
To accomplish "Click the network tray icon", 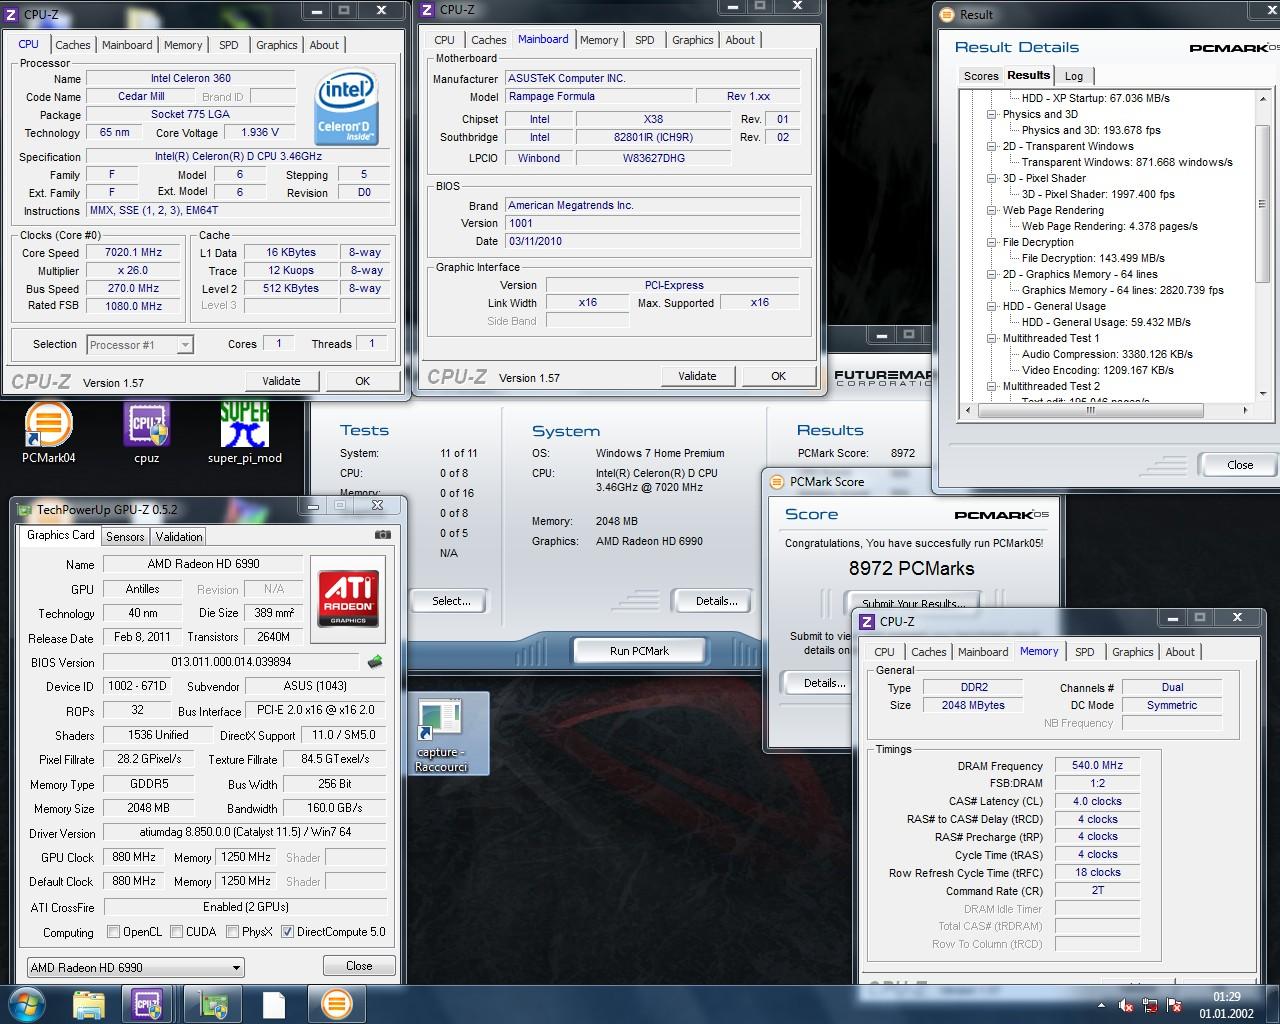I will point(1150,1005).
